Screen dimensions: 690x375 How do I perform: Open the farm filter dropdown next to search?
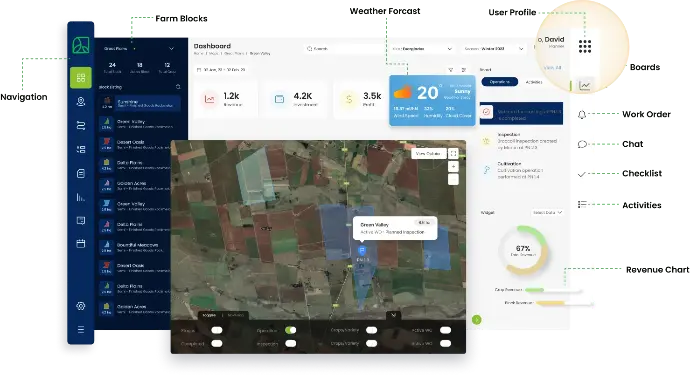click(422, 49)
